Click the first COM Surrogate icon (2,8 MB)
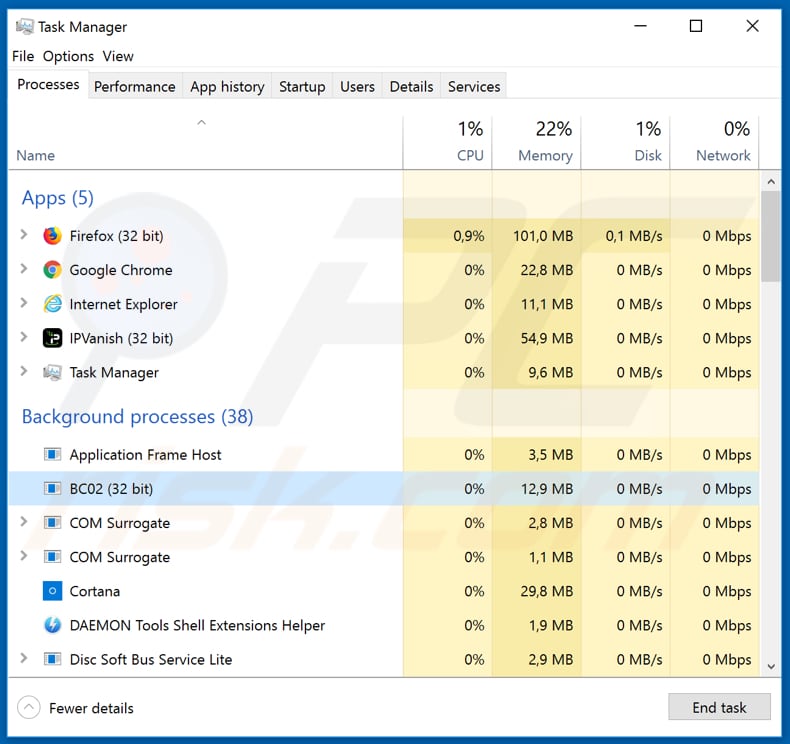The height and width of the screenshot is (744, 790). click(x=52, y=522)
